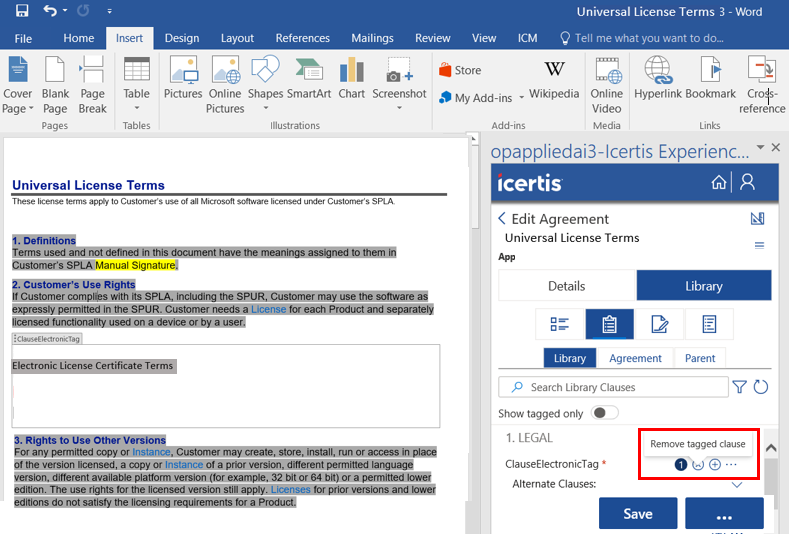Go back from Edit Agreement
The width and height of the screenshot is (789, 534).
coord(502,218)
